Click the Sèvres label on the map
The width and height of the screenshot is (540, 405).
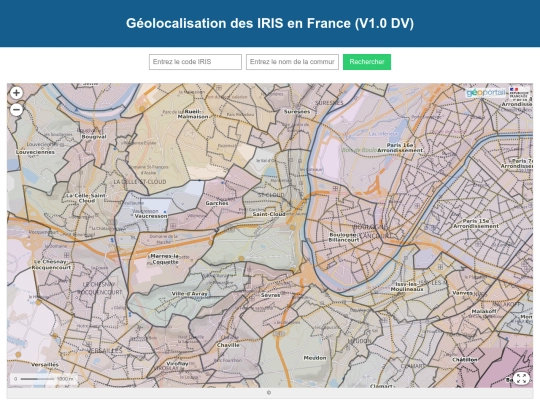click(271, 295)
